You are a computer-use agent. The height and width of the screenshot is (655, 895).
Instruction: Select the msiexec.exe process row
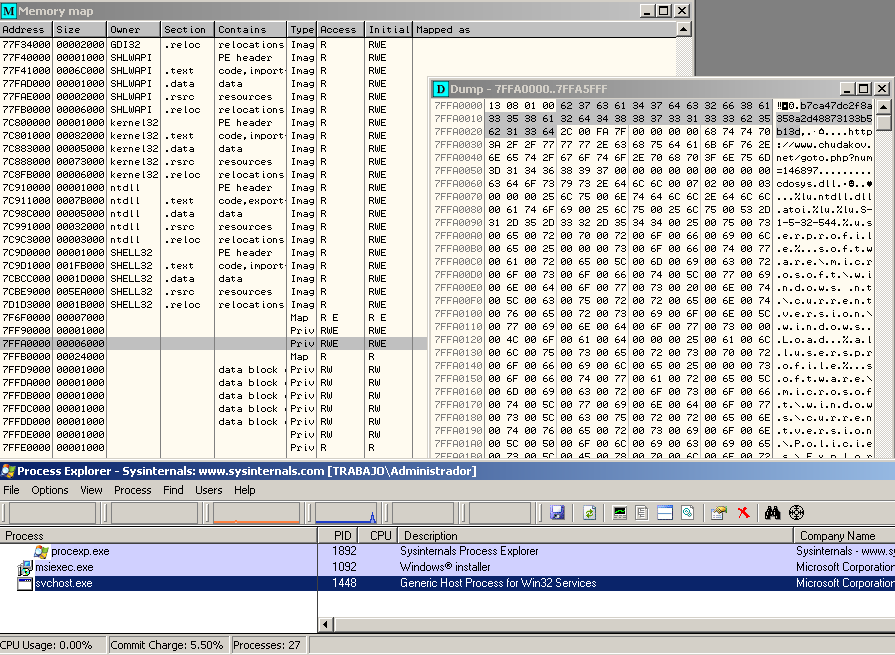(63, 567)
